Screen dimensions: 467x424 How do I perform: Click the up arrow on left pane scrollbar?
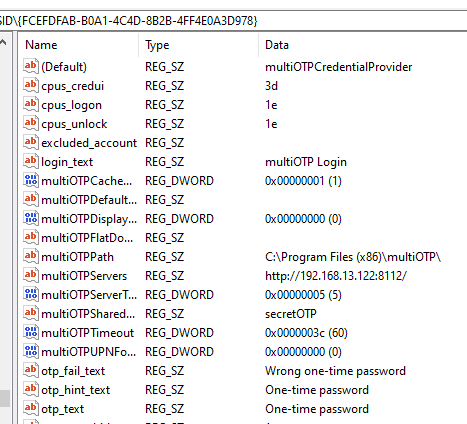3,42
